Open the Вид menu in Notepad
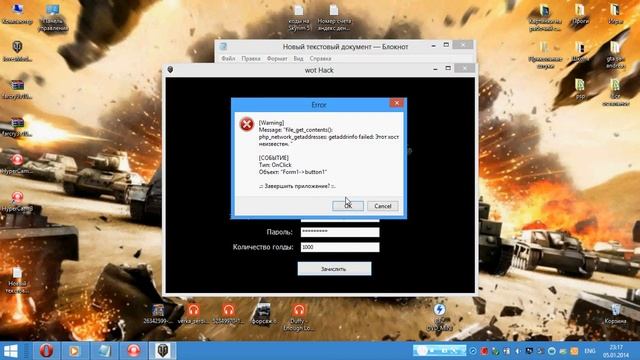The width and height of the screenshot is (640, 360). pos(298,58)
